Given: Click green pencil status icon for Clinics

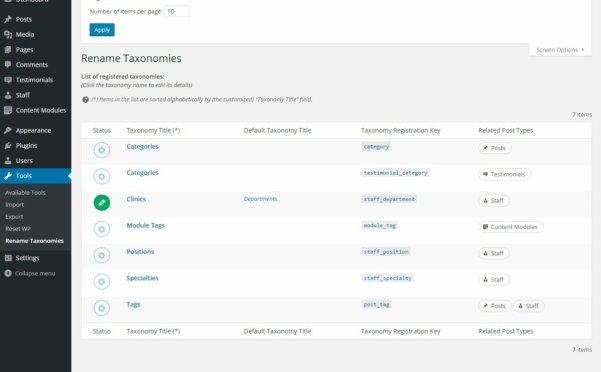Looking at the screenshot, I should pyautogui.click(x=102, y=203).
